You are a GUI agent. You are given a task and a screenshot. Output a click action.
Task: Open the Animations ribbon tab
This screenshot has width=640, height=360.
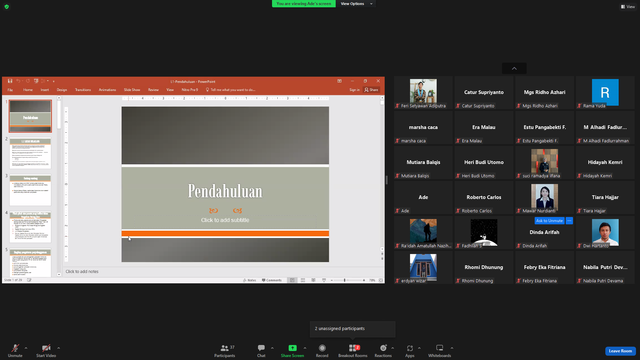(x=107, y=90)
